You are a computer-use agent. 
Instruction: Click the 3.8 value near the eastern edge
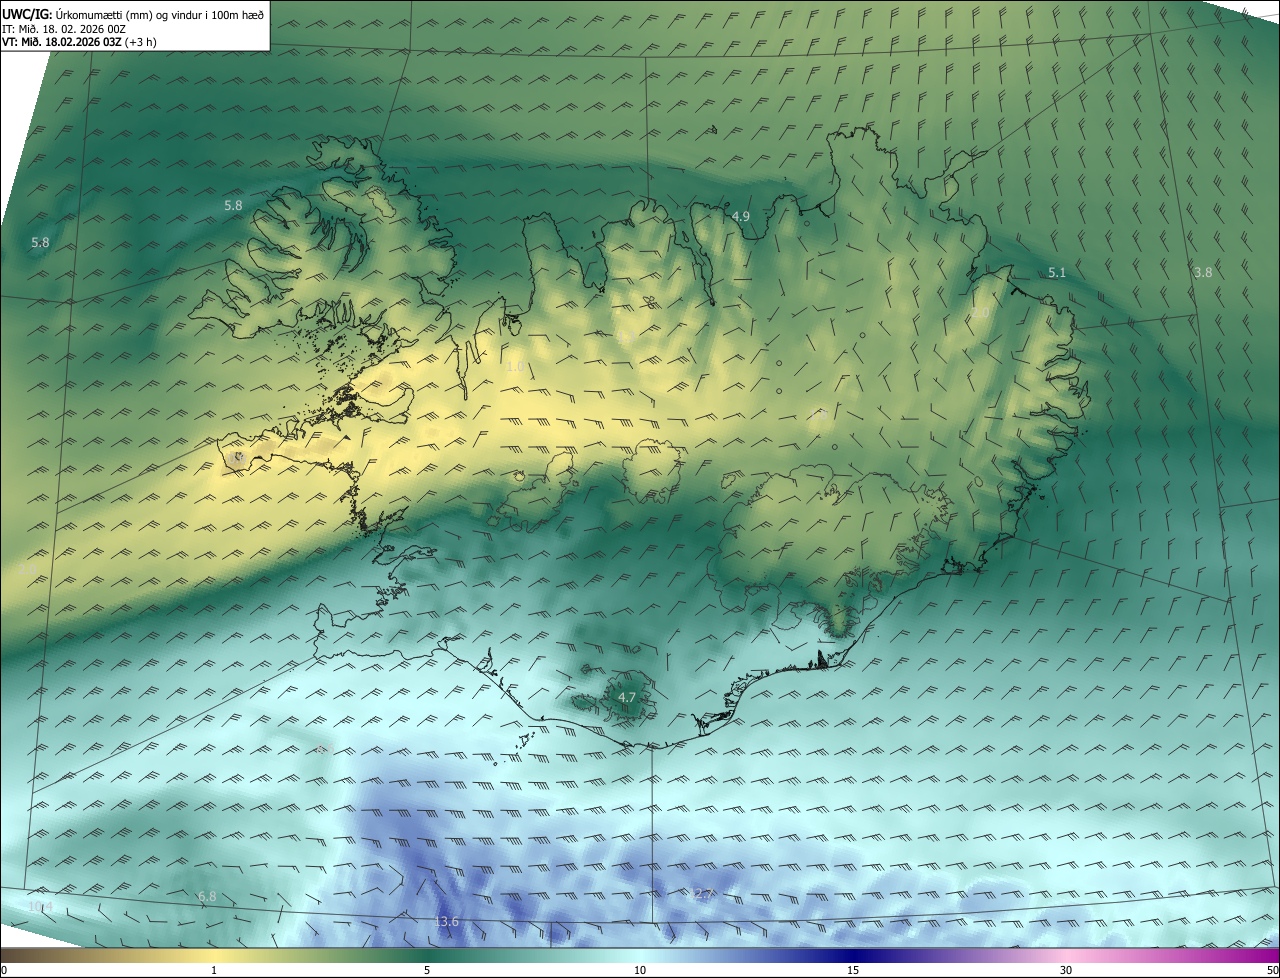[x=1203, y=272]
